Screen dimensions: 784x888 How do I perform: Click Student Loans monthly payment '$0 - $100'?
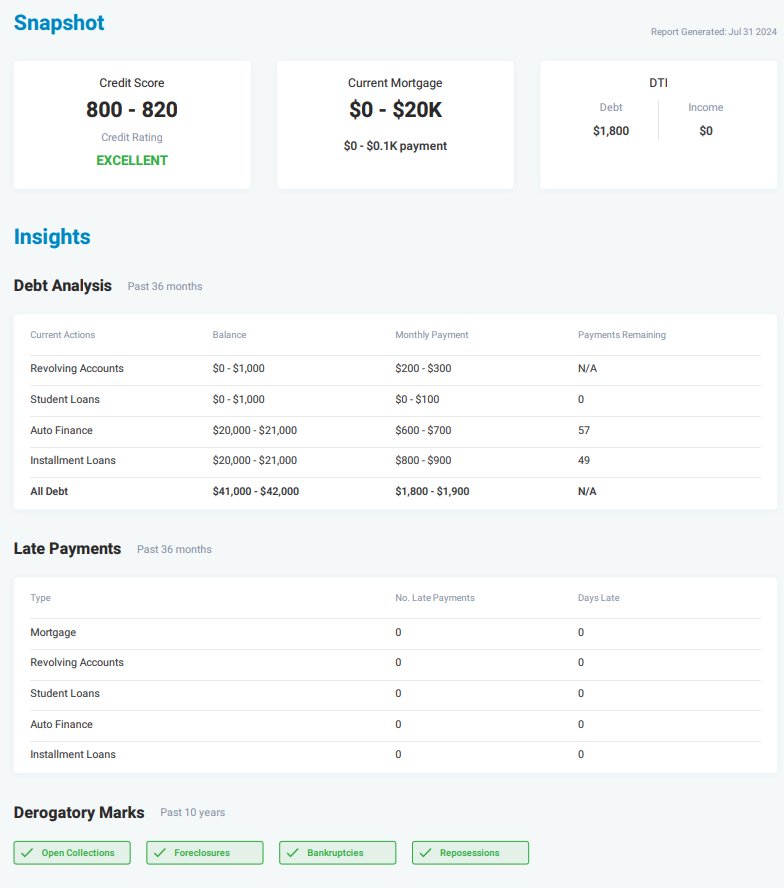[x=417, y=399]
